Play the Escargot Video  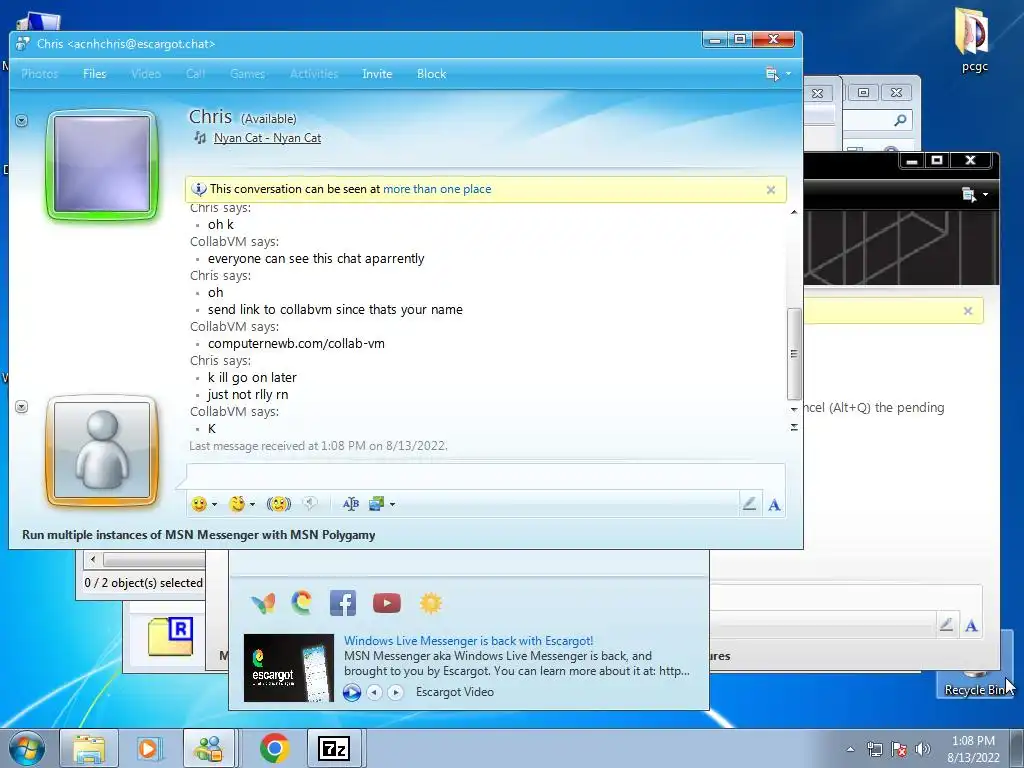point(351,692)
